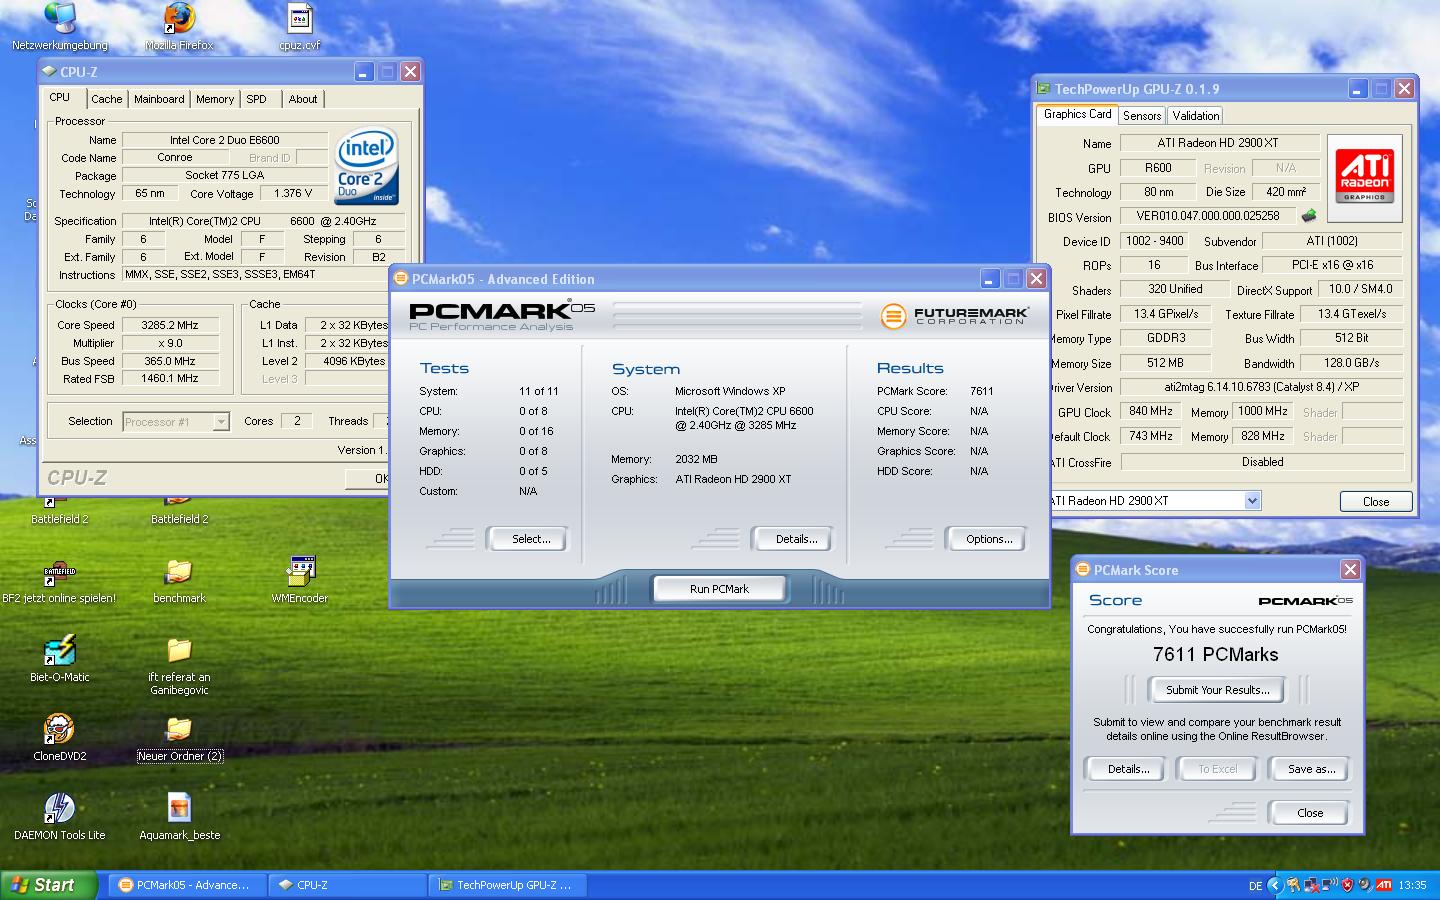Click the BIOS save chip icon in GPU-Z
Viewport: 1440px width, 900px height.
click(1308, 215)
